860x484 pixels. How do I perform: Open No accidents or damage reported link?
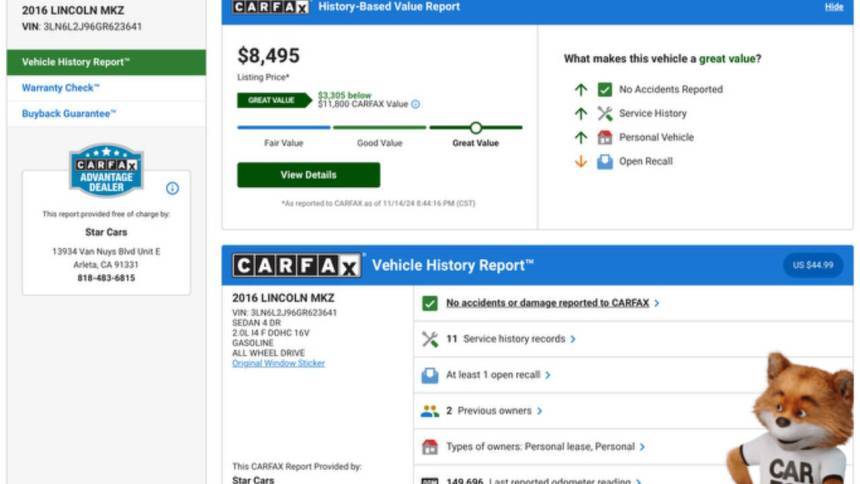point(547,303)
